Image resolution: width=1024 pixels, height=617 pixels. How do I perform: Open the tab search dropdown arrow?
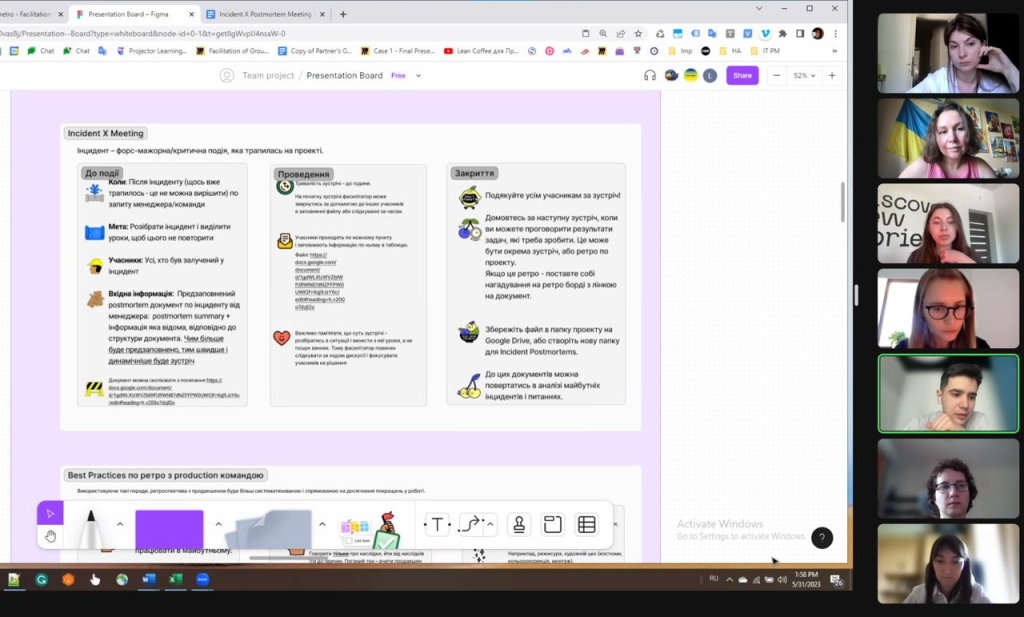[759, 8]
